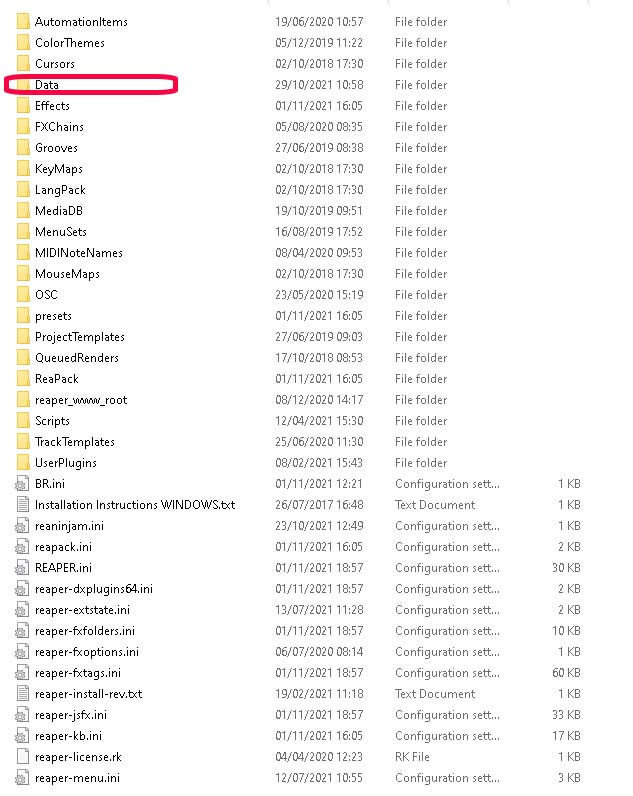Click the date 12/07/2021 10:55
The width and height of the screenshot is (633, 796).
[319, 778]
